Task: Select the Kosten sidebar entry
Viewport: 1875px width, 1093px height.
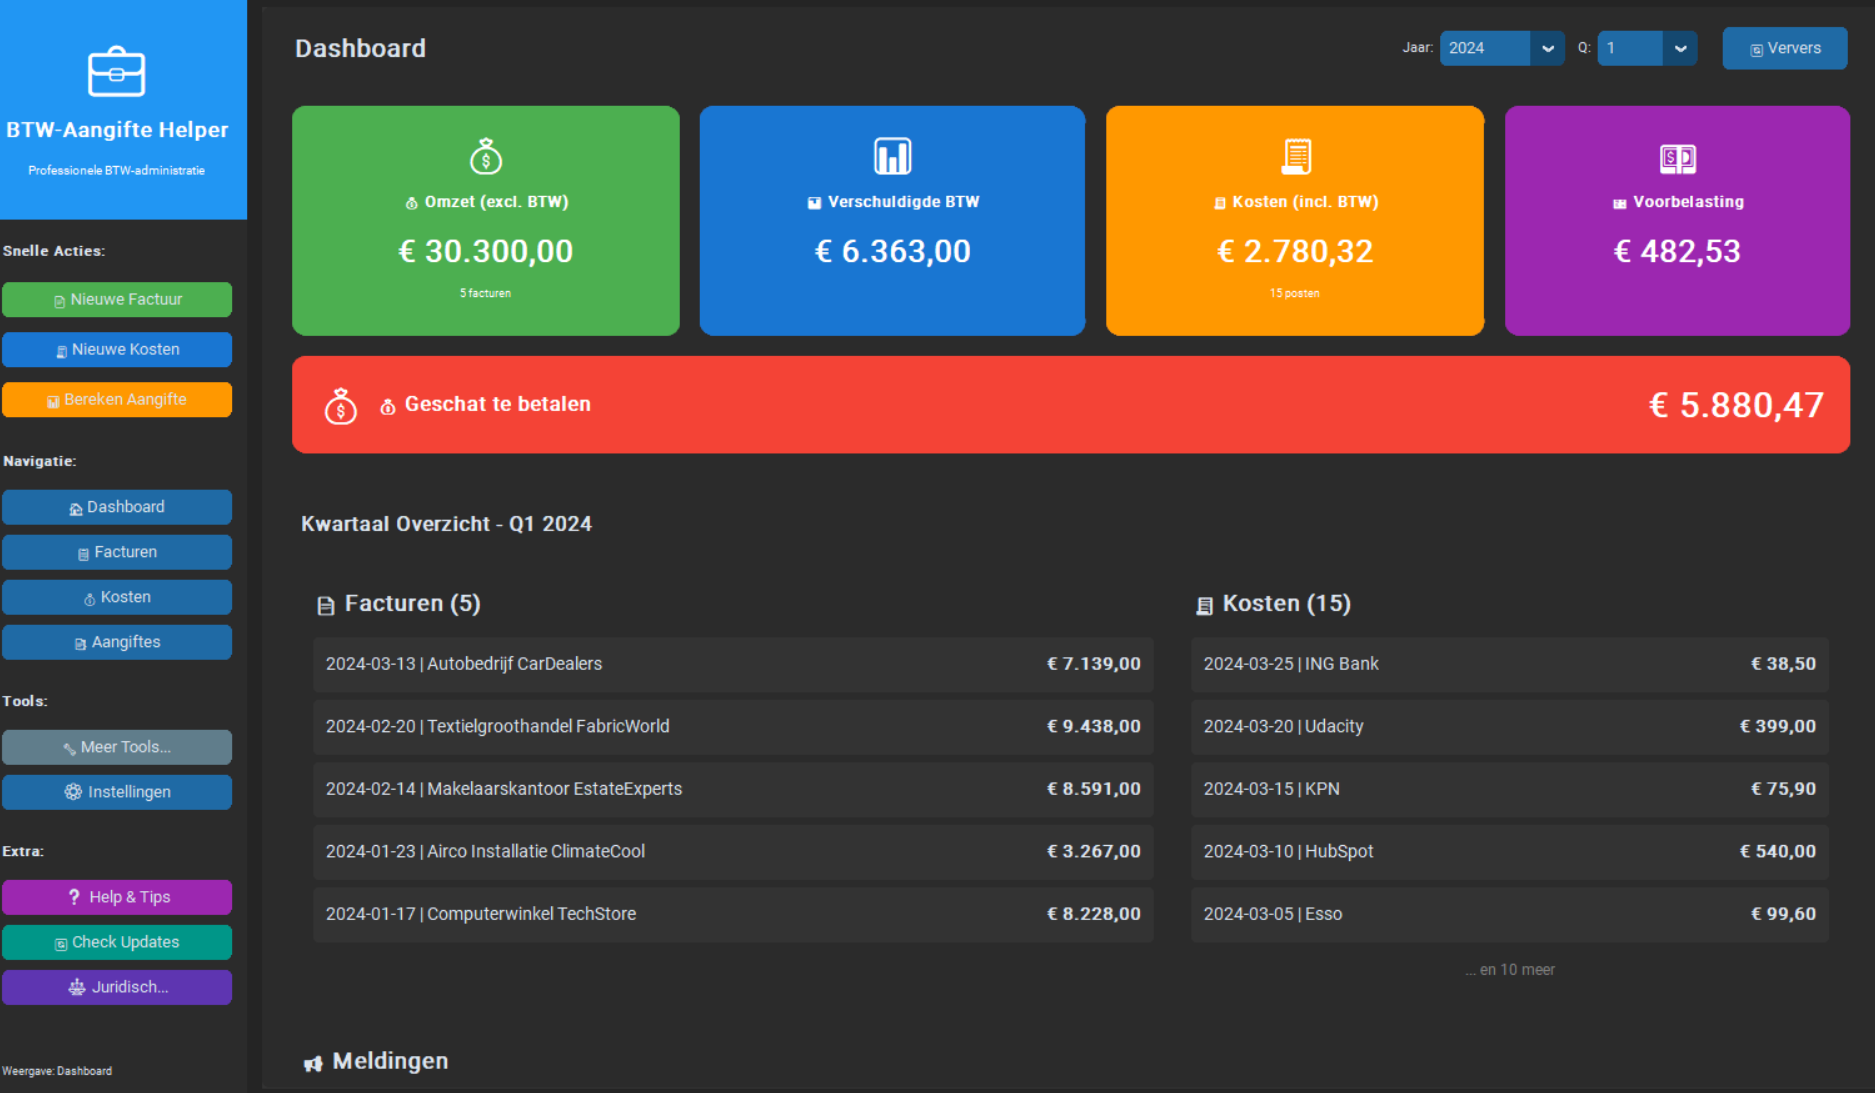Action: point(117,596)
